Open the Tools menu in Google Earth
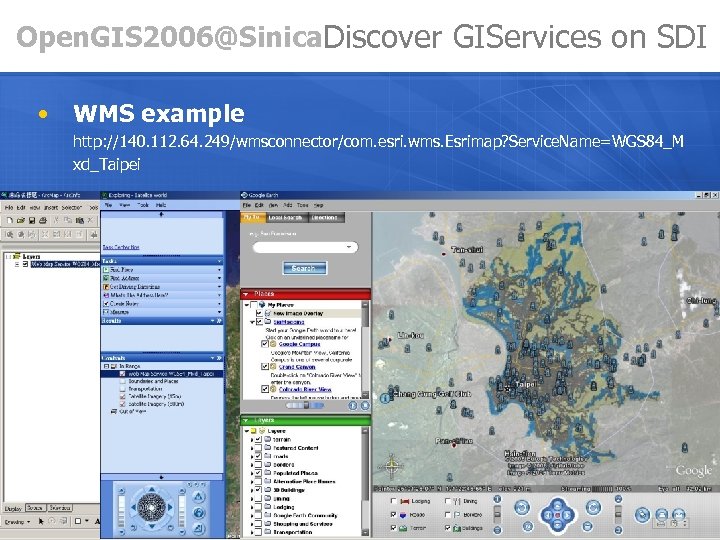 (x=303, y=205)
